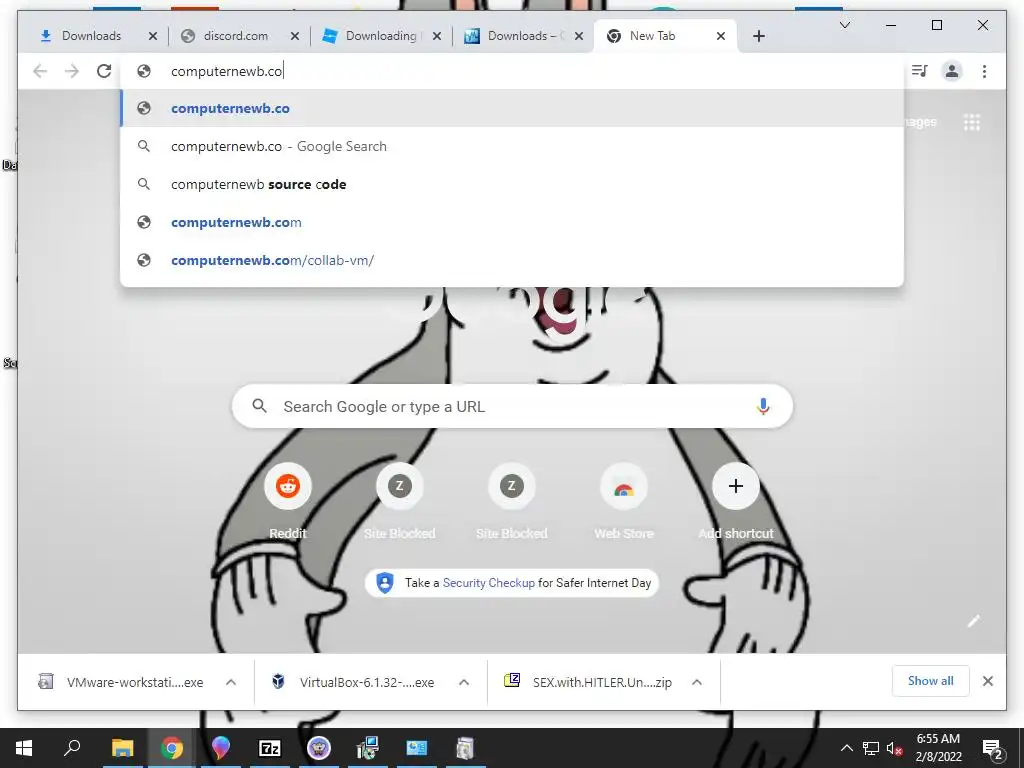Expand options for VirtualBox download
This screenshot has height=768, width=1024.
464,682
